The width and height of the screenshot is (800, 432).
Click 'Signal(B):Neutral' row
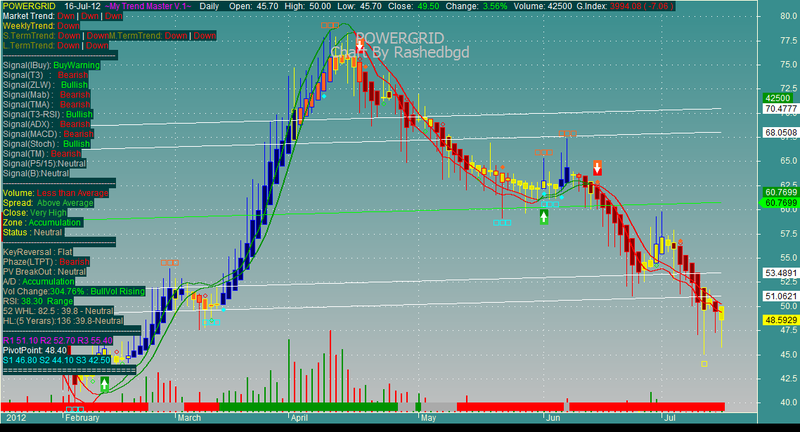[x=36, y=173]
